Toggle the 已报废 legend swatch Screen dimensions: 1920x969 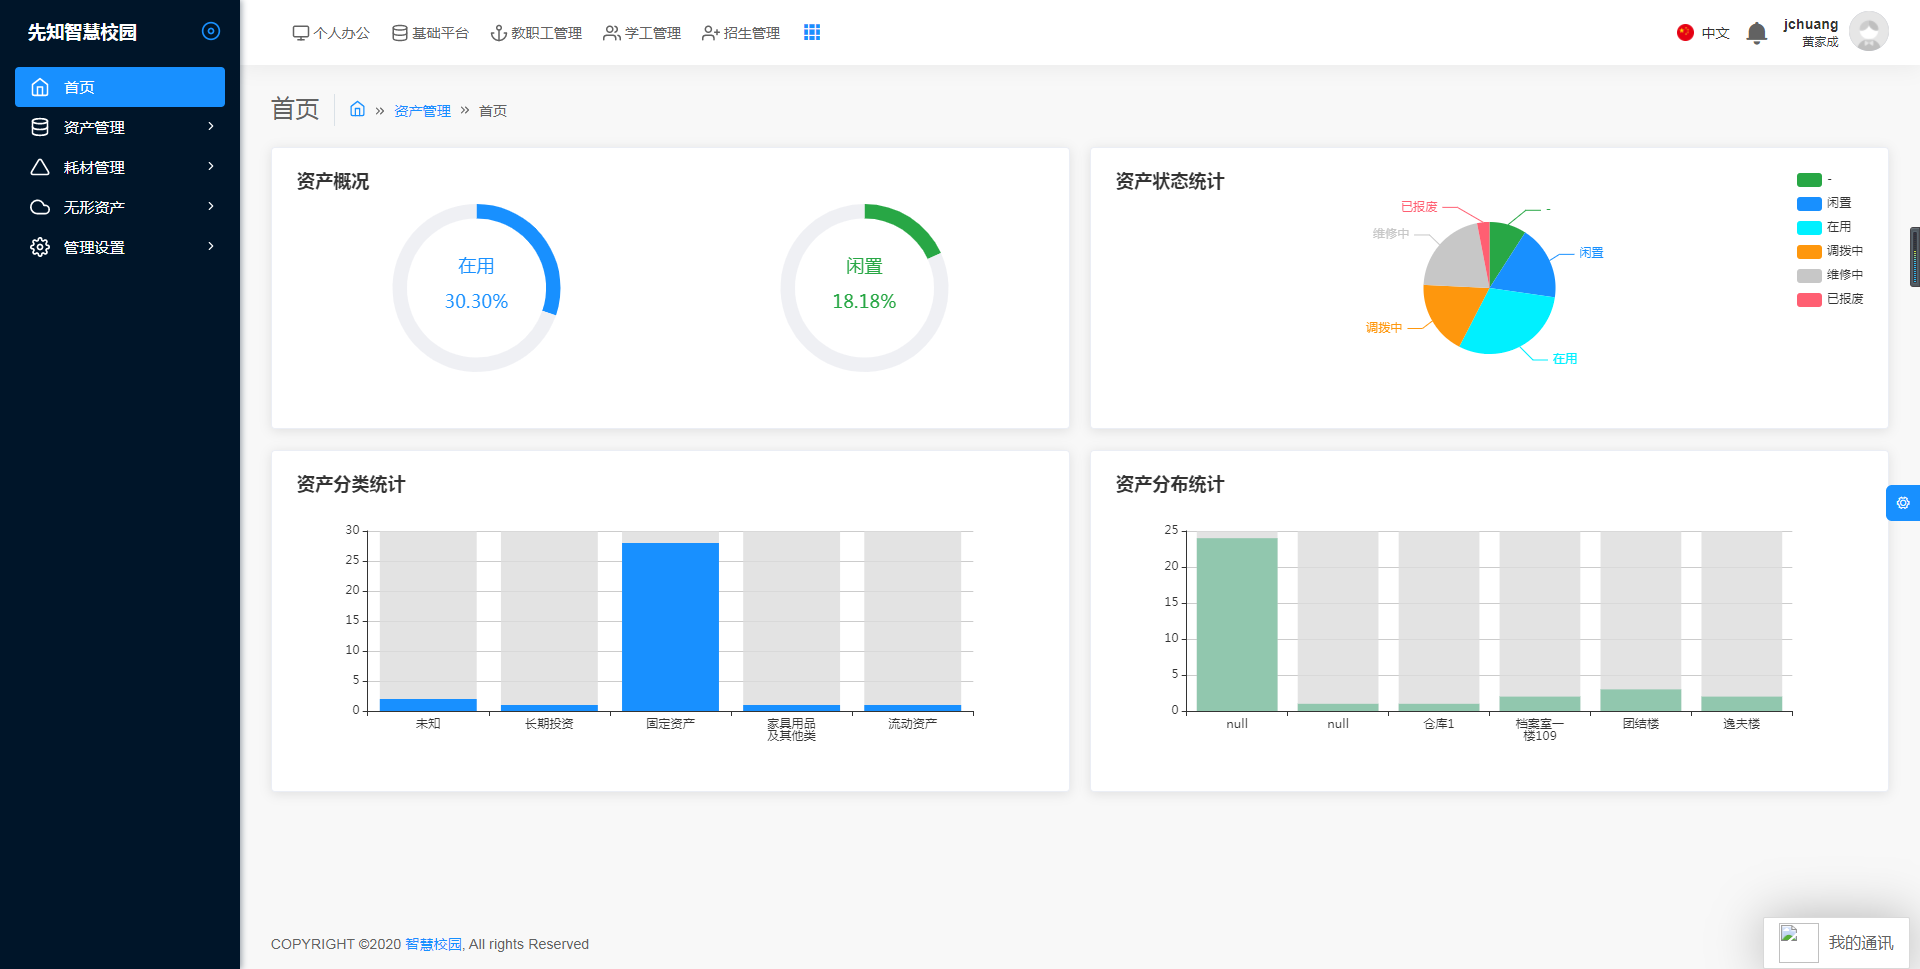coord(1809,300)
